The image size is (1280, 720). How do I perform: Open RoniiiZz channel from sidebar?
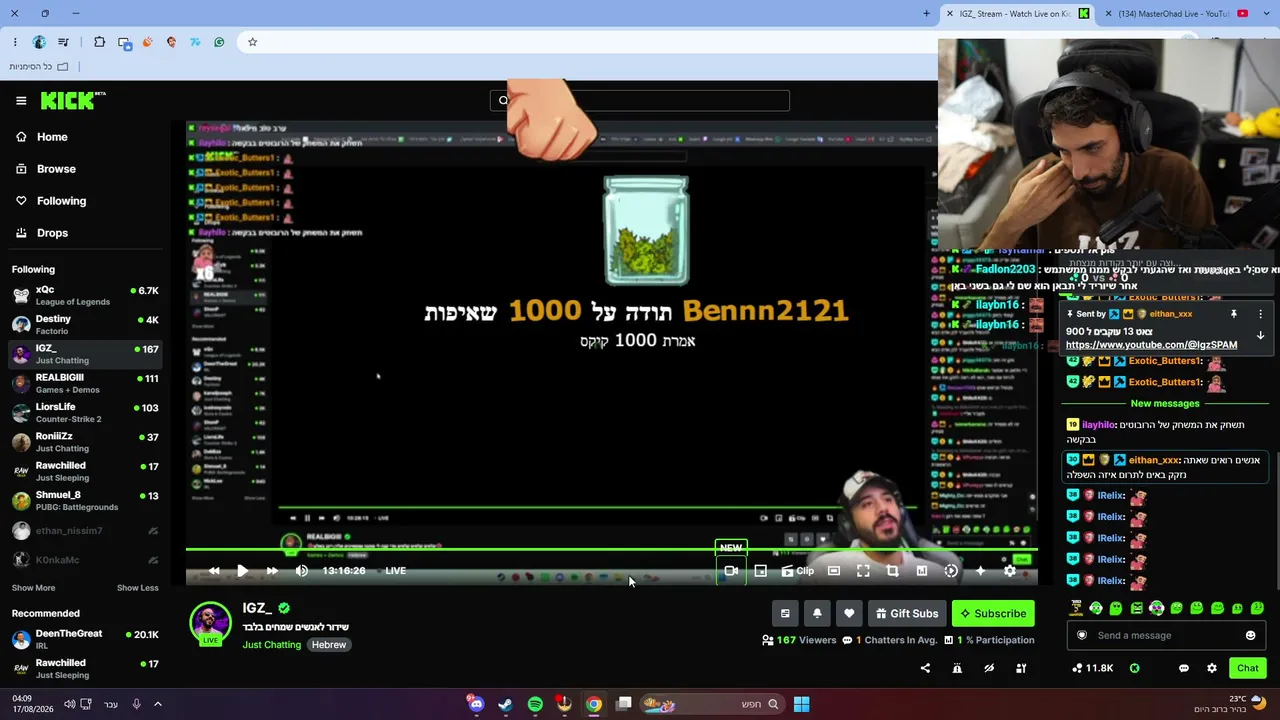85,441
